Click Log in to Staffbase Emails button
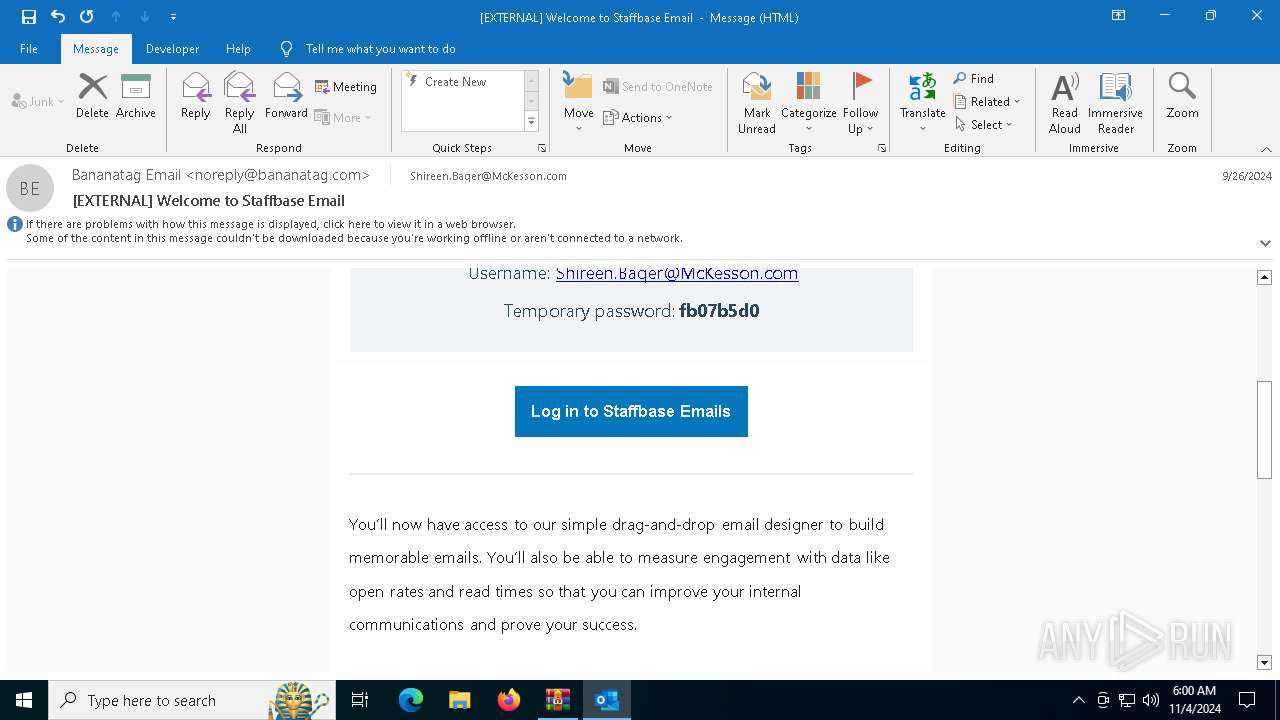Image resolution: width=1280 pixels, height=720 pixels. point(631,411)
